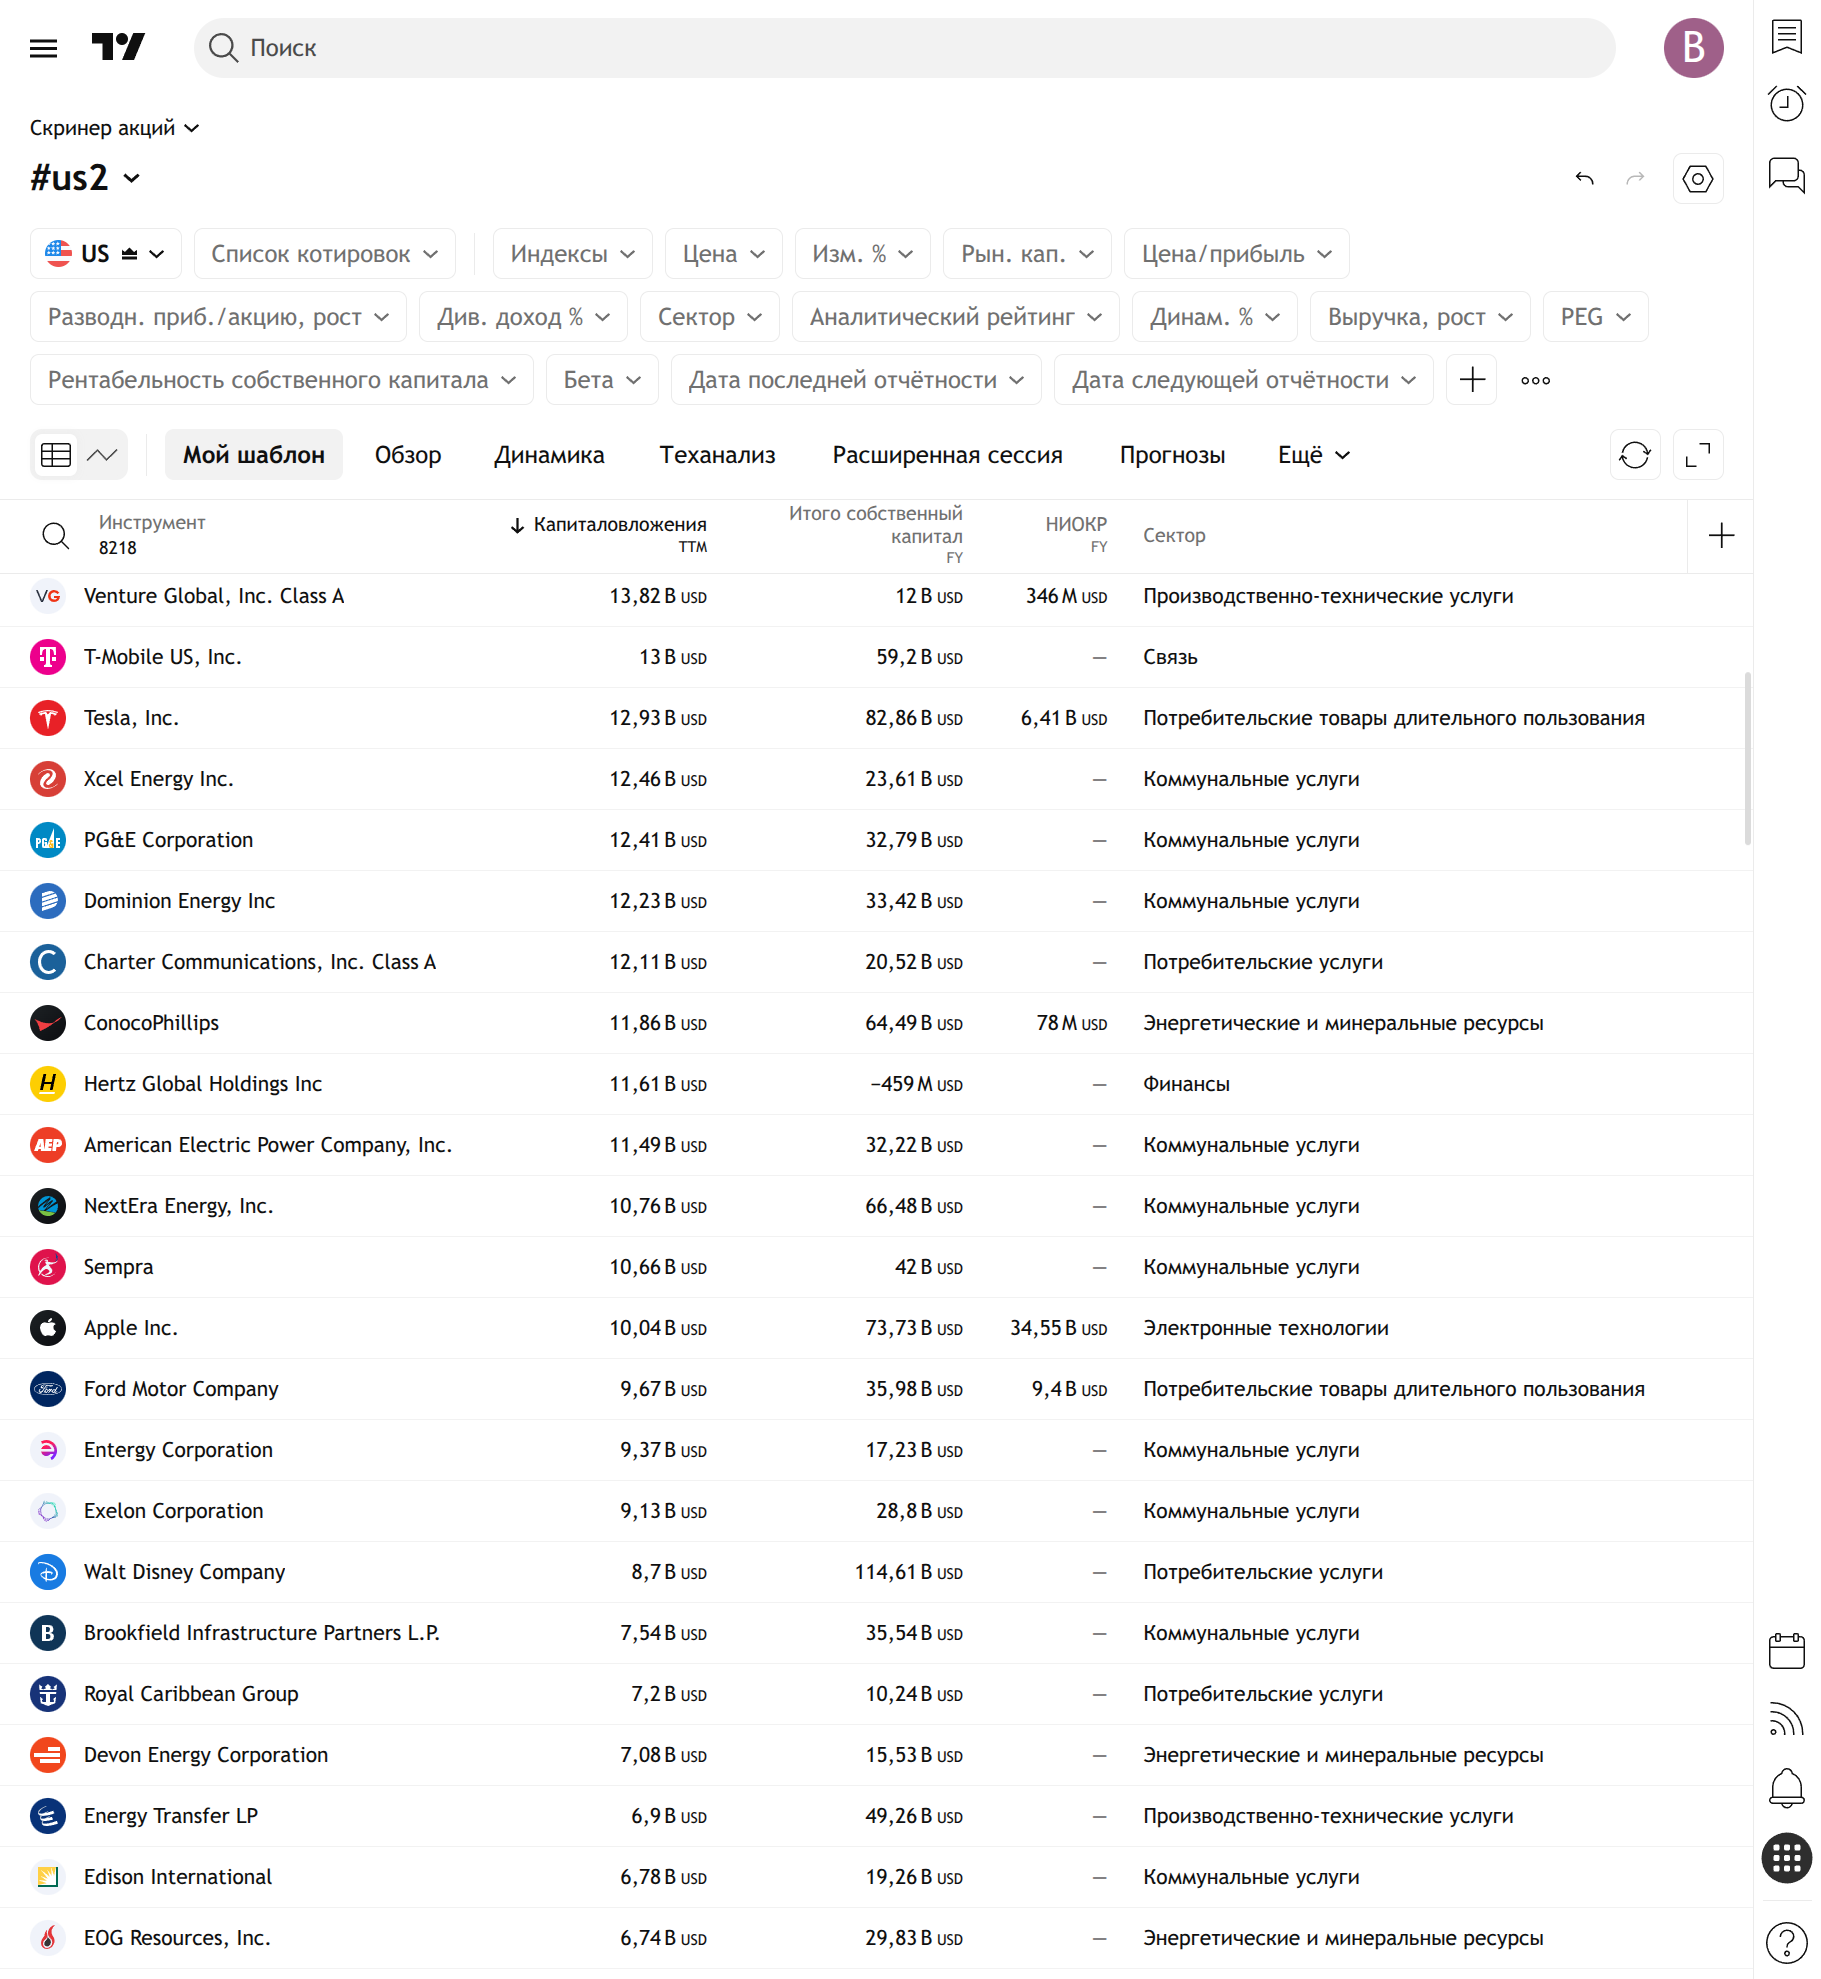
Task: Open the Бета filter dropdown
Action: 601,380
